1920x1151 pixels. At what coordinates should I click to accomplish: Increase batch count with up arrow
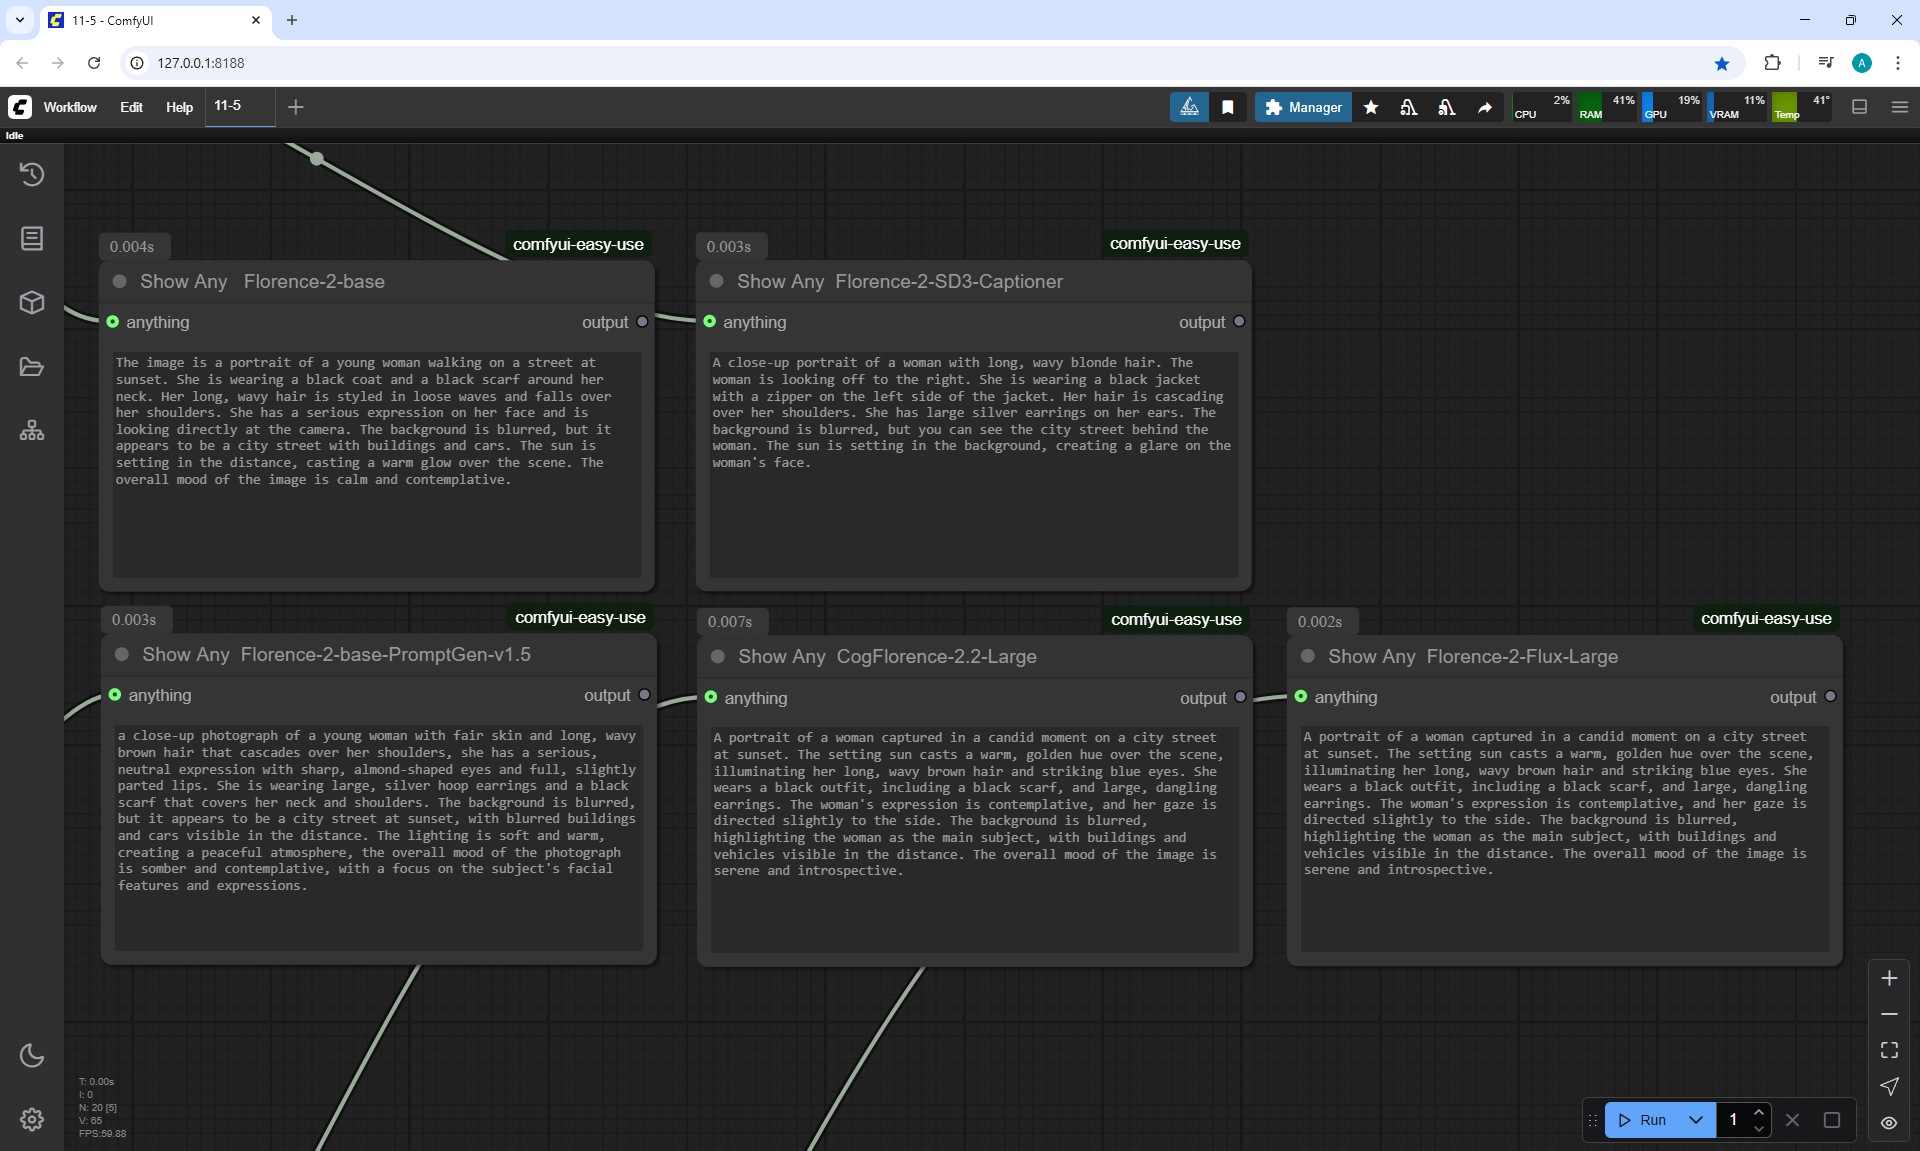(1759, 1112)
